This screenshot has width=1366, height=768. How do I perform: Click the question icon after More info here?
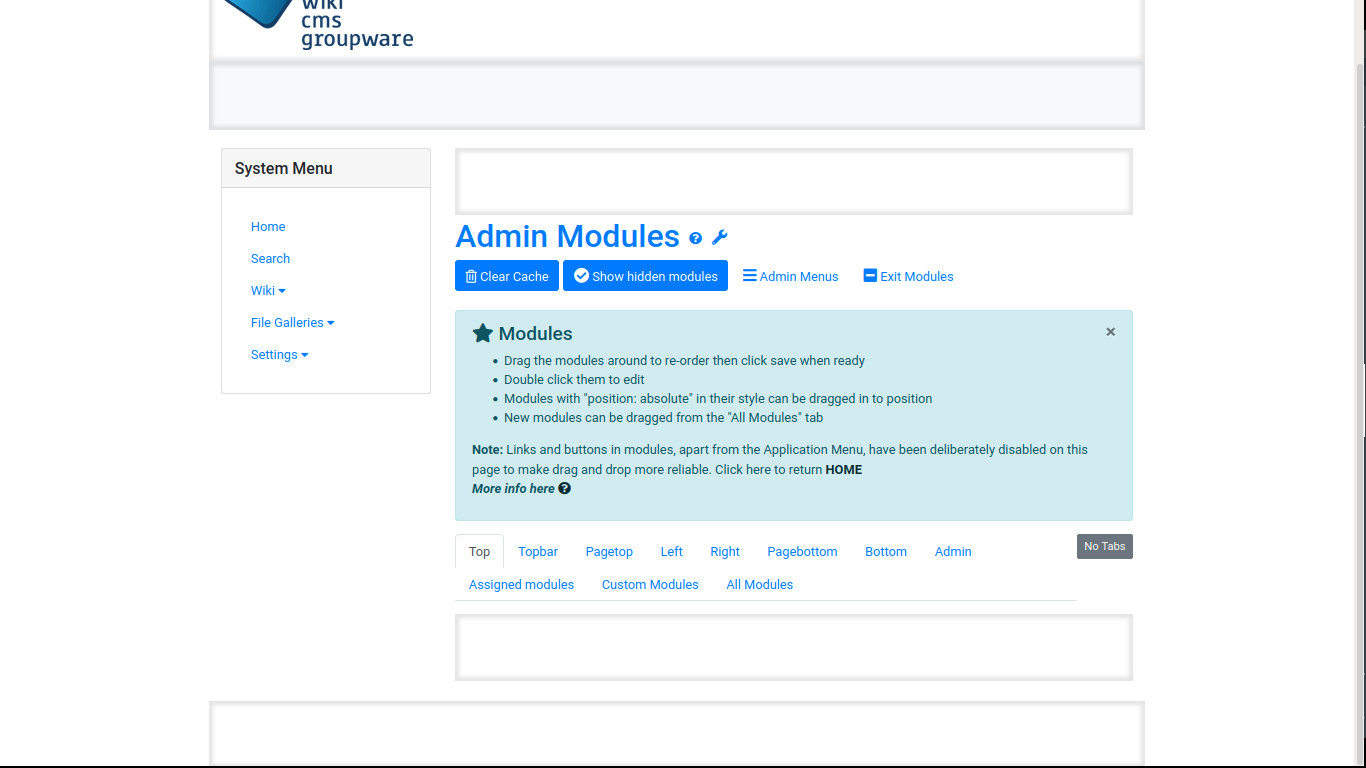tap(565, 489)
